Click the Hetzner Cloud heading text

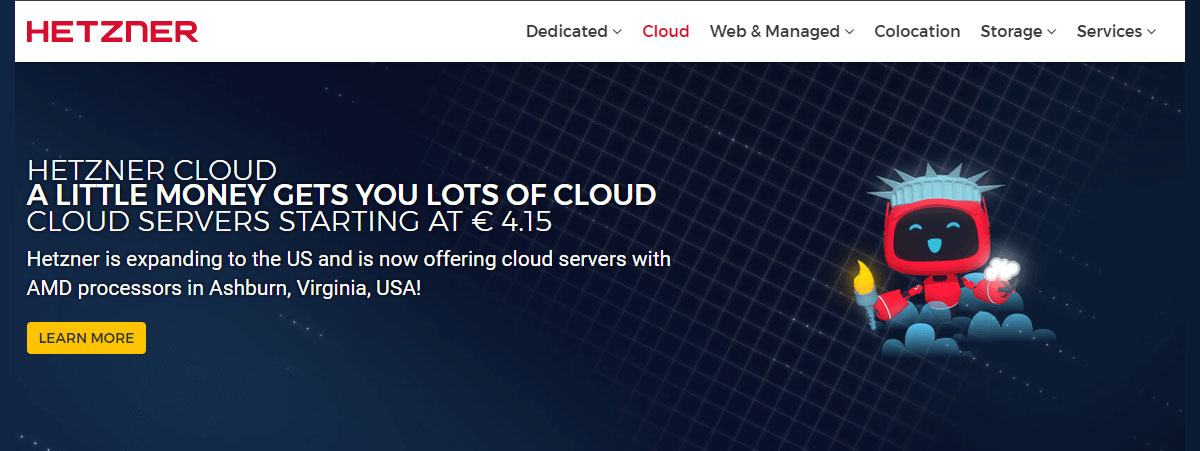point(152,169)
